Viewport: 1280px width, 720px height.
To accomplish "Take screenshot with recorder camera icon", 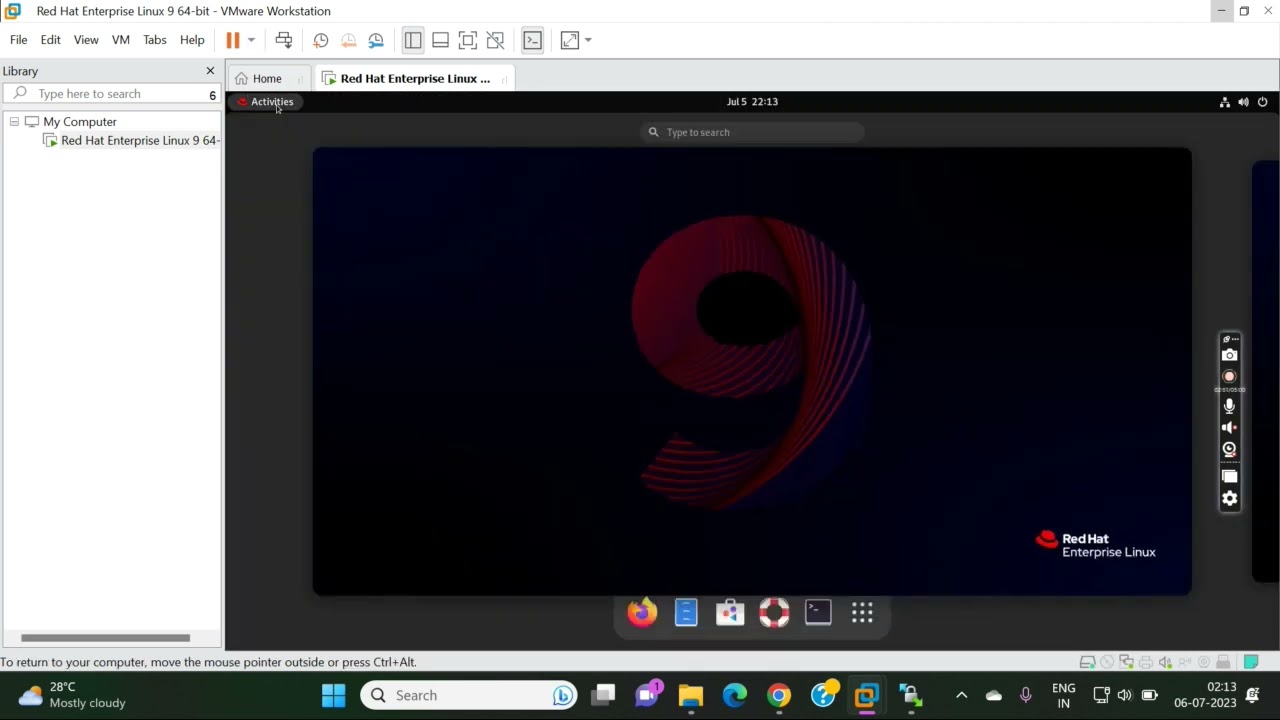I will [1230, 355].
